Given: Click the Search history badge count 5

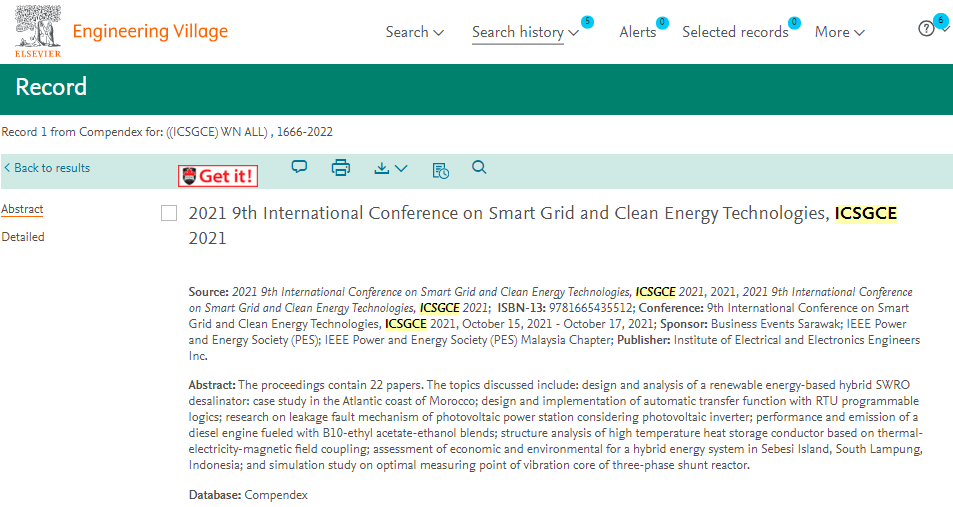Looking at the screenshot, I should click(587, 22).
